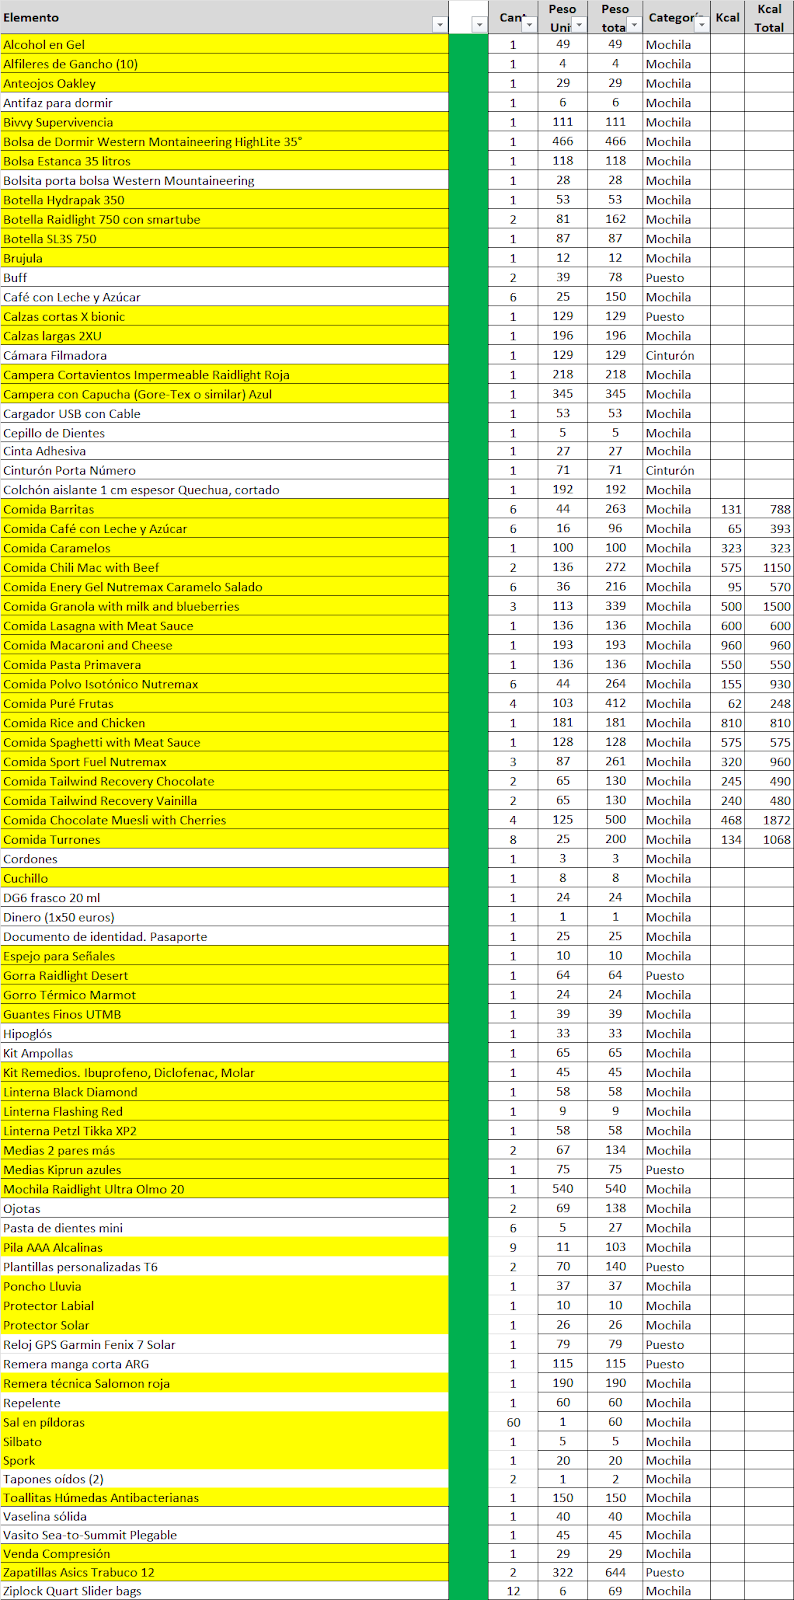Viewport: 794px width, 1600px height.
Task: Select the 'Antifaz para dormir' cell
Action: click(x=224, y=103)
